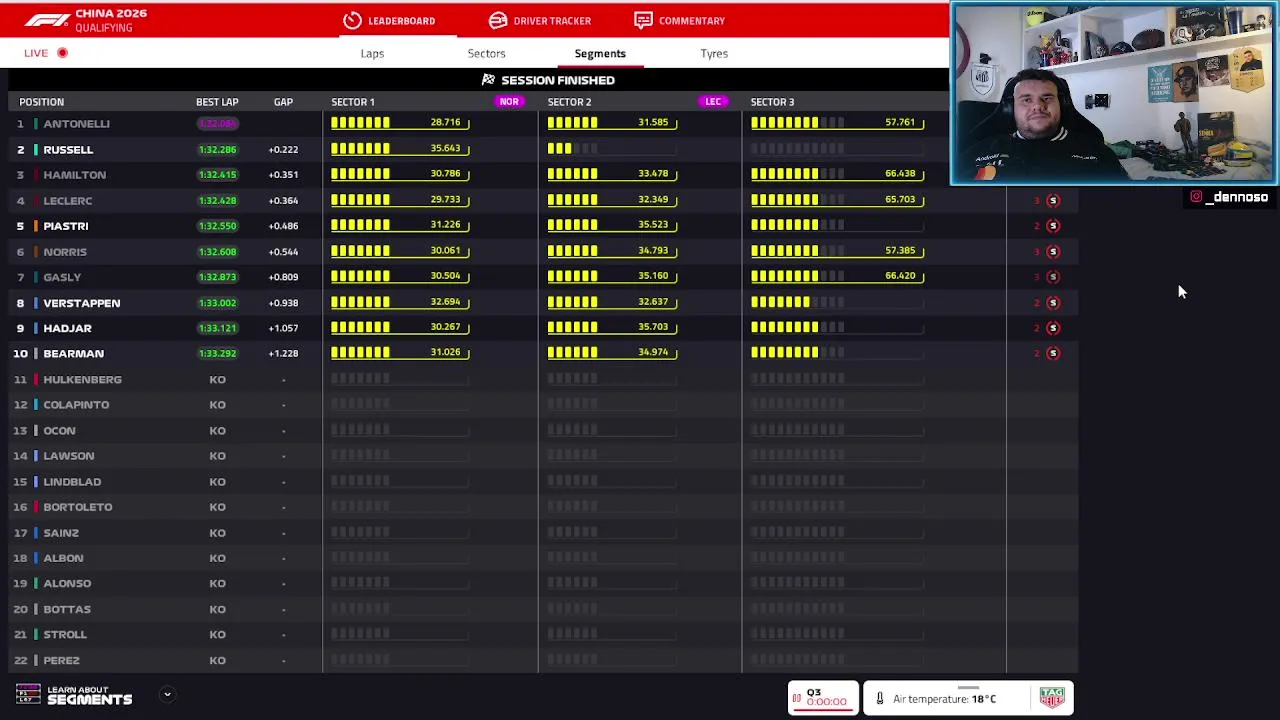The width and height of the screenshot is (1280, 720).
Task: Click Hadjar's soft tyre icon
Action: [x=1052, y=328]
